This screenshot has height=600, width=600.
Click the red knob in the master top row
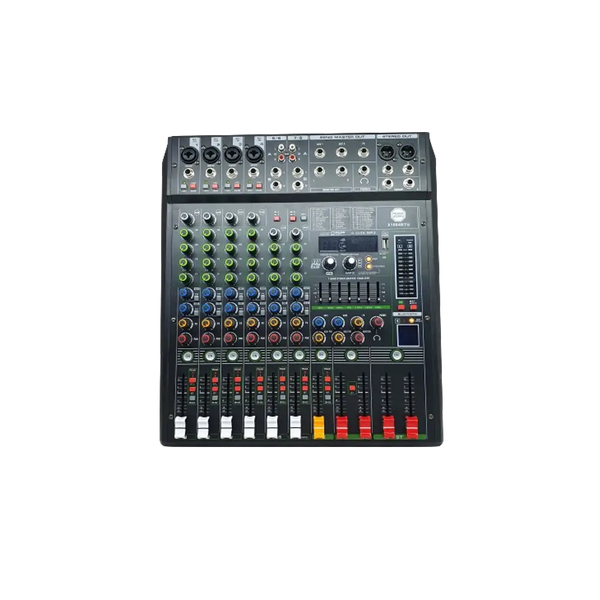pyautogui.click(x=377, y=322)
